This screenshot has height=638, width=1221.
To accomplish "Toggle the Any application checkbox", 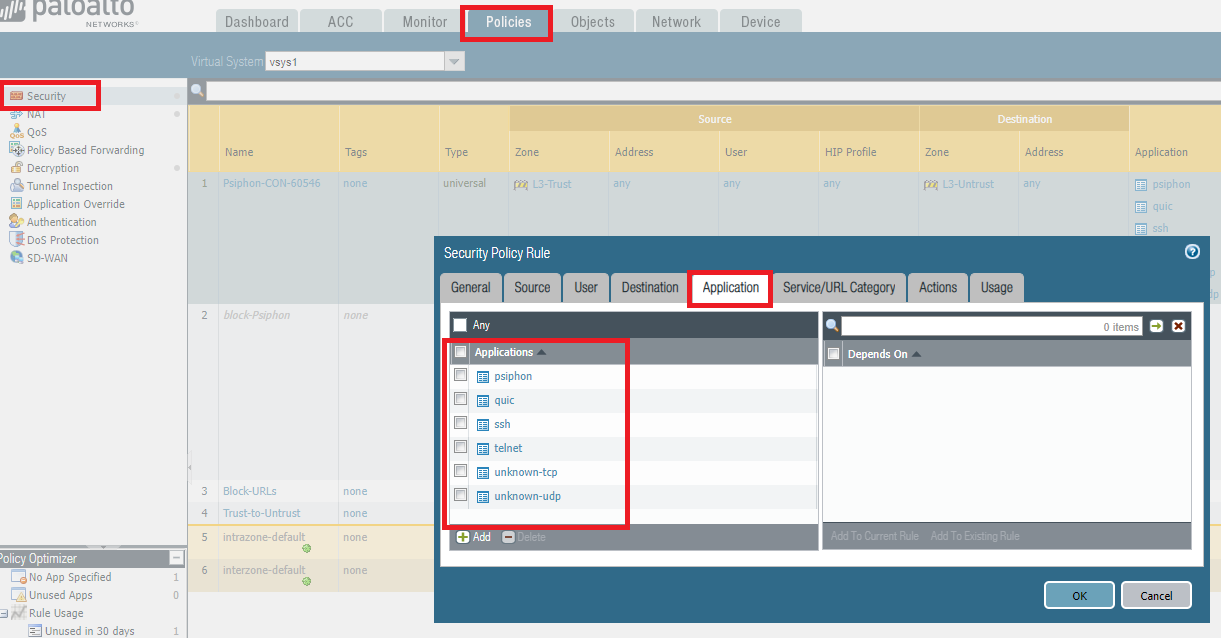I will tap(460, 325).
